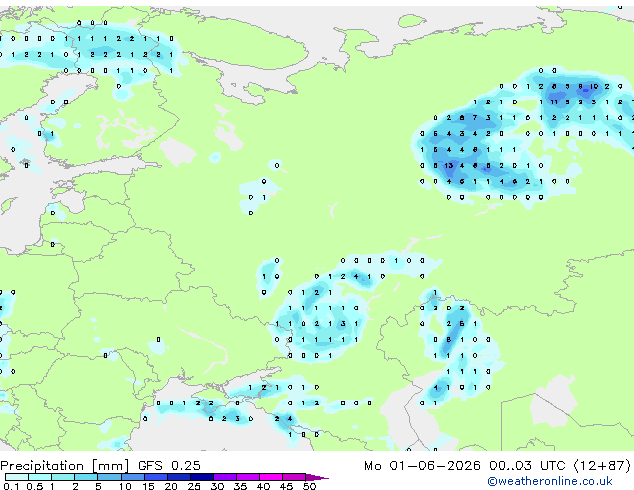Click the legend's over-50 arrow tip
Screen dimensions: 634x490
317,477
